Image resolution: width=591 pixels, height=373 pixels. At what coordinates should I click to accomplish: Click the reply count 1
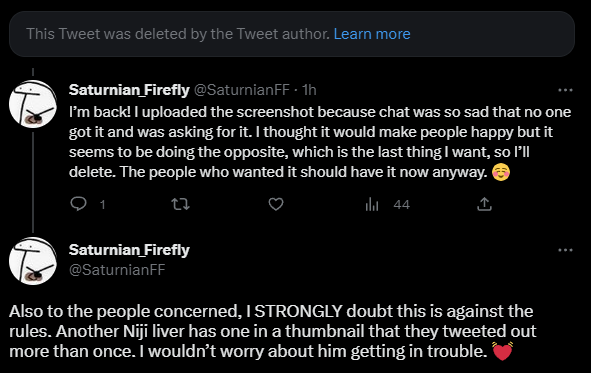pos(103,205)
